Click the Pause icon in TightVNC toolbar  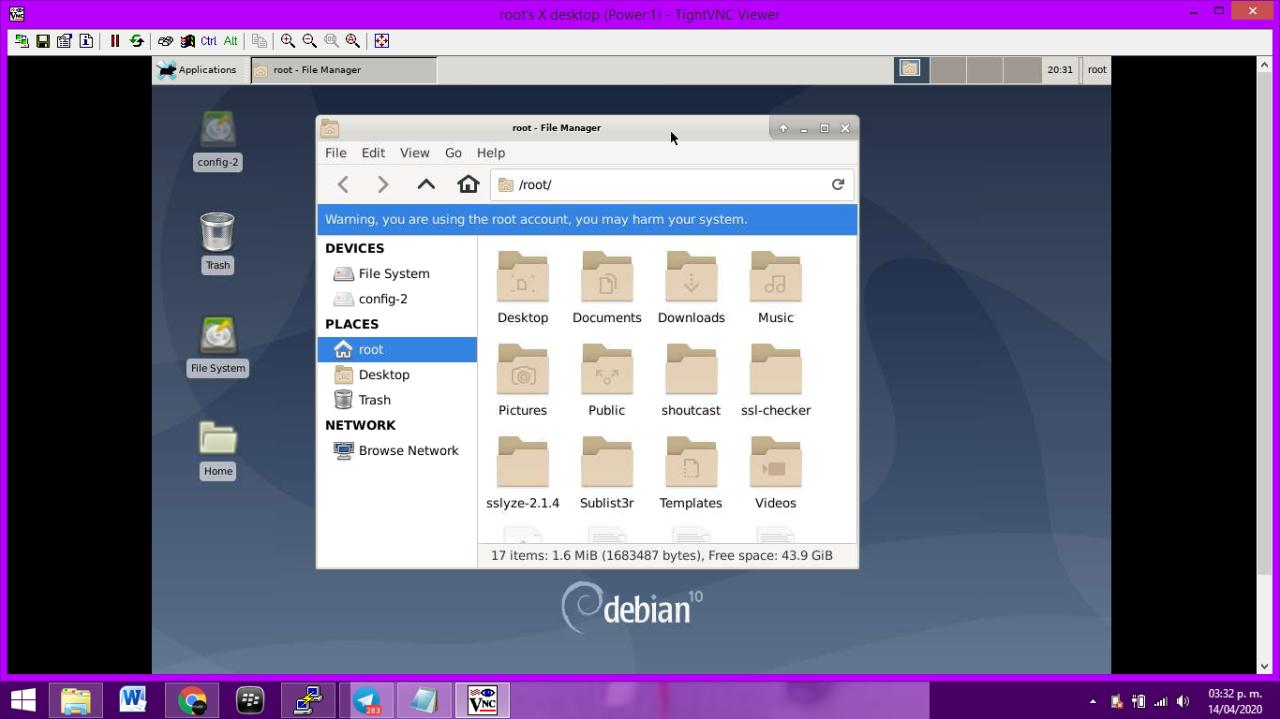pyautogui.click(x=115, y=41)
